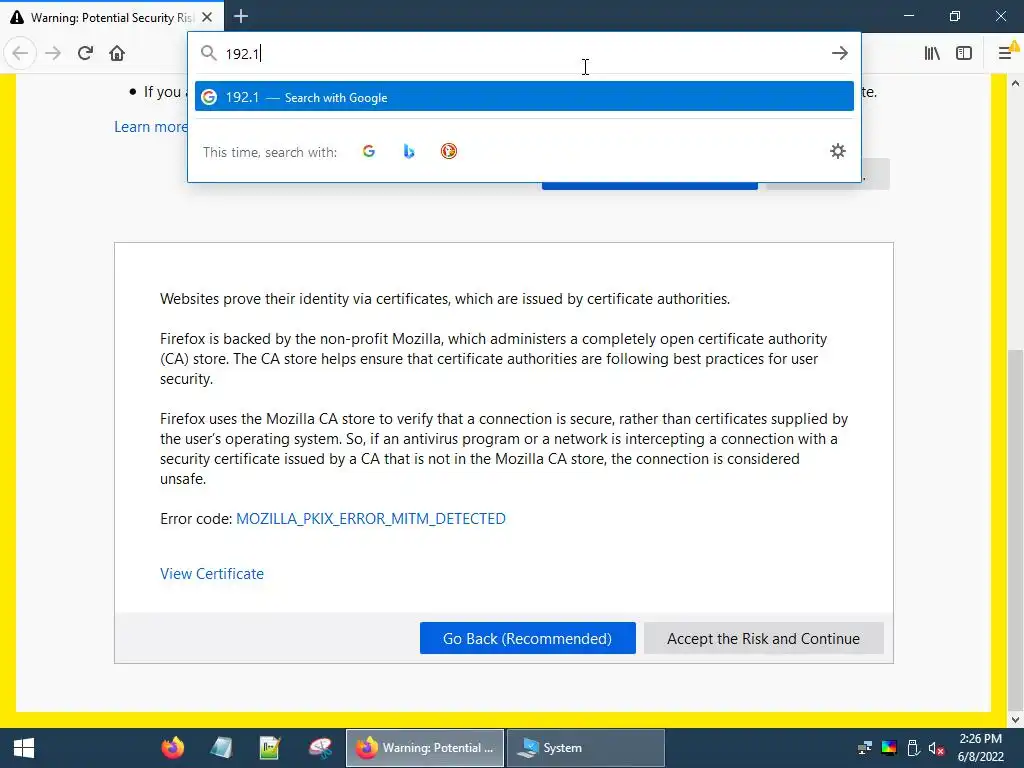
Task: Click the USB device tray icon
Action: click(913, 748)
